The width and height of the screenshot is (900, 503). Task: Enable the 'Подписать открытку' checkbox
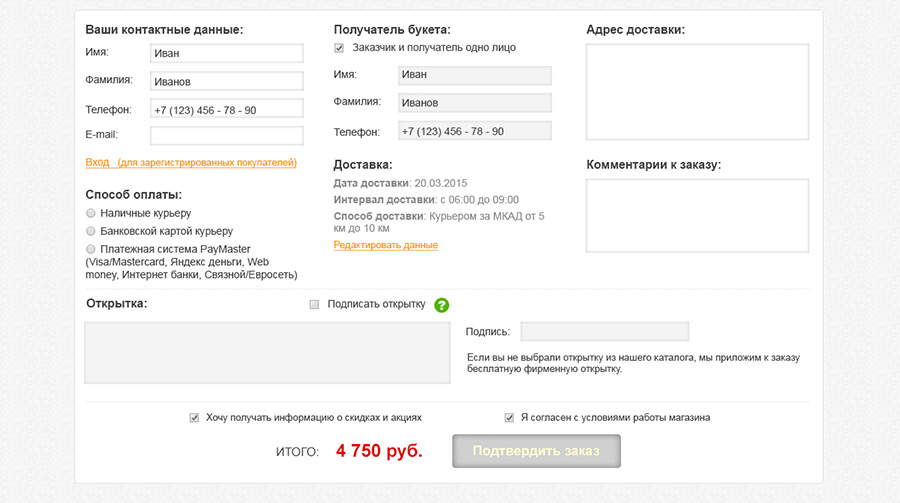(x=315, y=304)
